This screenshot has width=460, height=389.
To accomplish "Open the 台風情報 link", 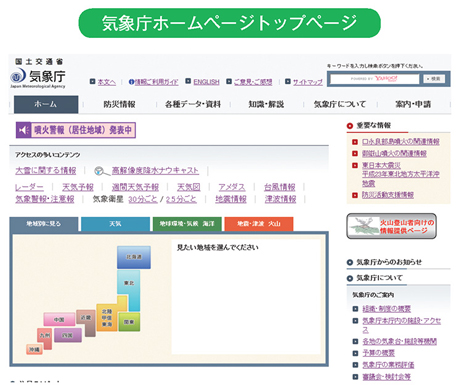I will click(x=280, y=187).
